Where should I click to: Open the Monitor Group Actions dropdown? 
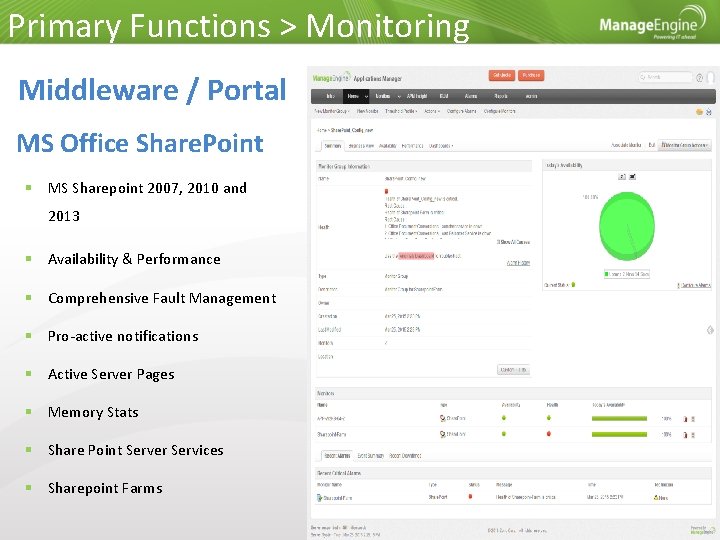(x=685, y=145)
